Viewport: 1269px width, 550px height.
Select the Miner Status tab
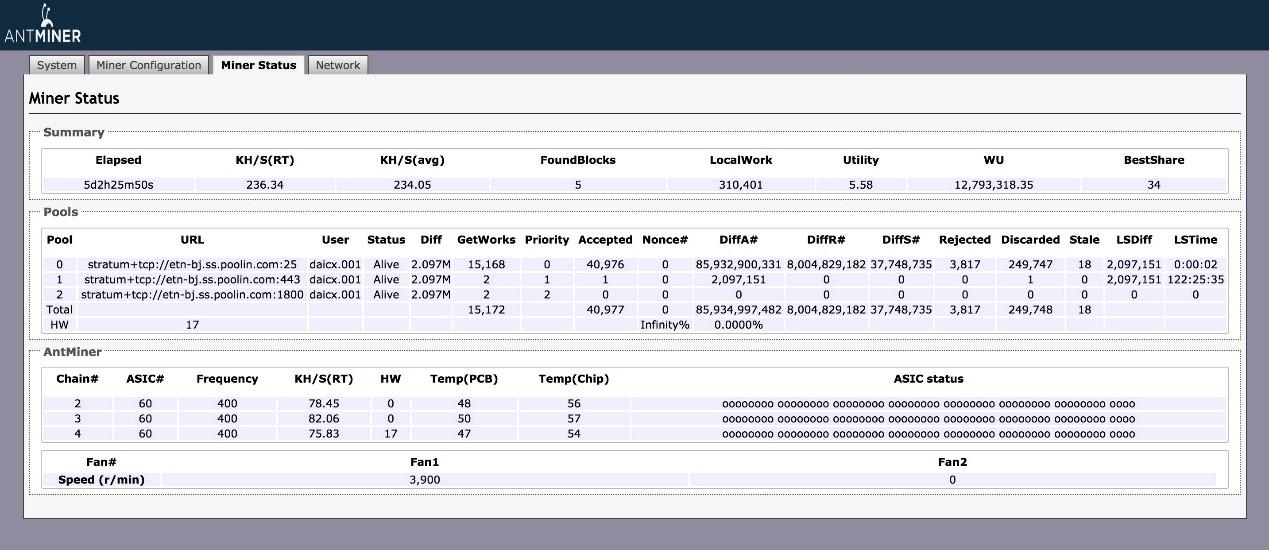(259, 65)
